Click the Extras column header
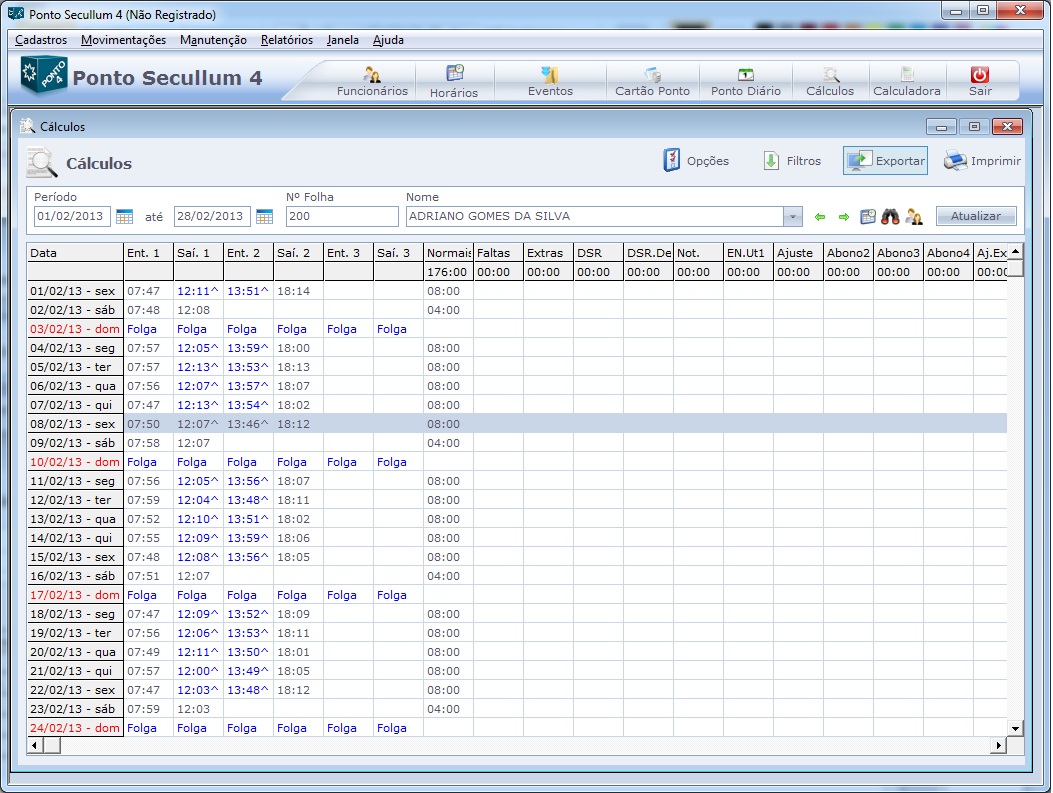This screenshot has height=793, width=1053. [549, 253]
